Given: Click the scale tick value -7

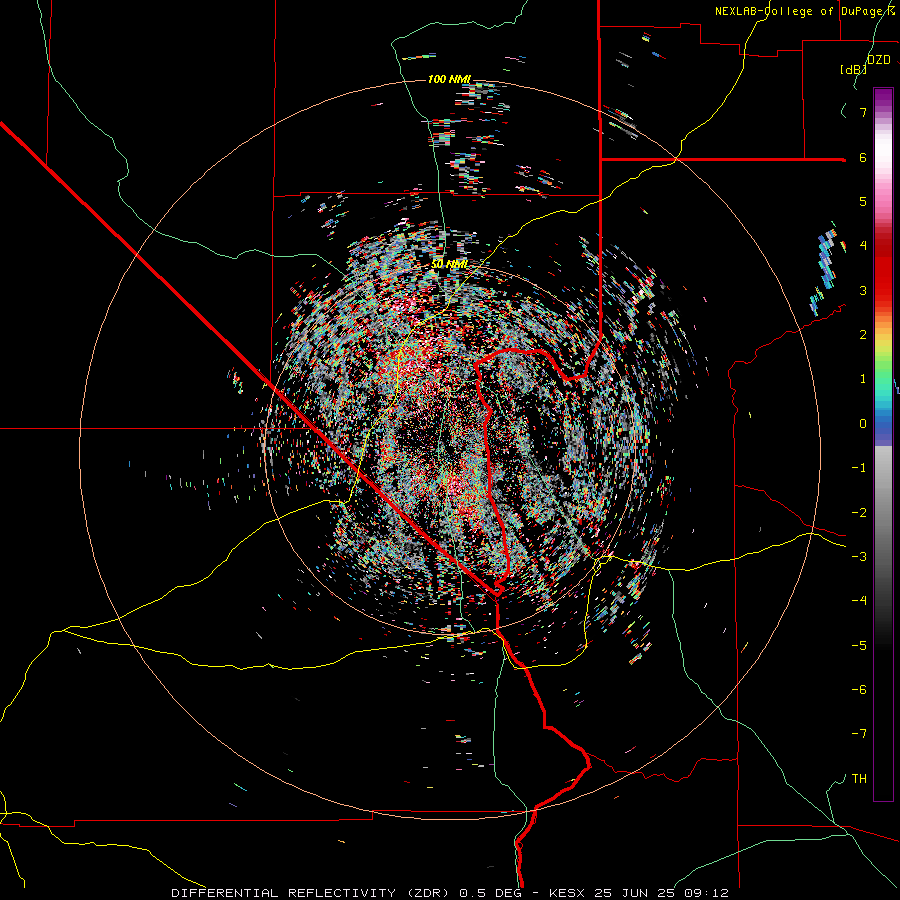Looking at the screenshot, I should pyautogui.click(x=859, y=734).
